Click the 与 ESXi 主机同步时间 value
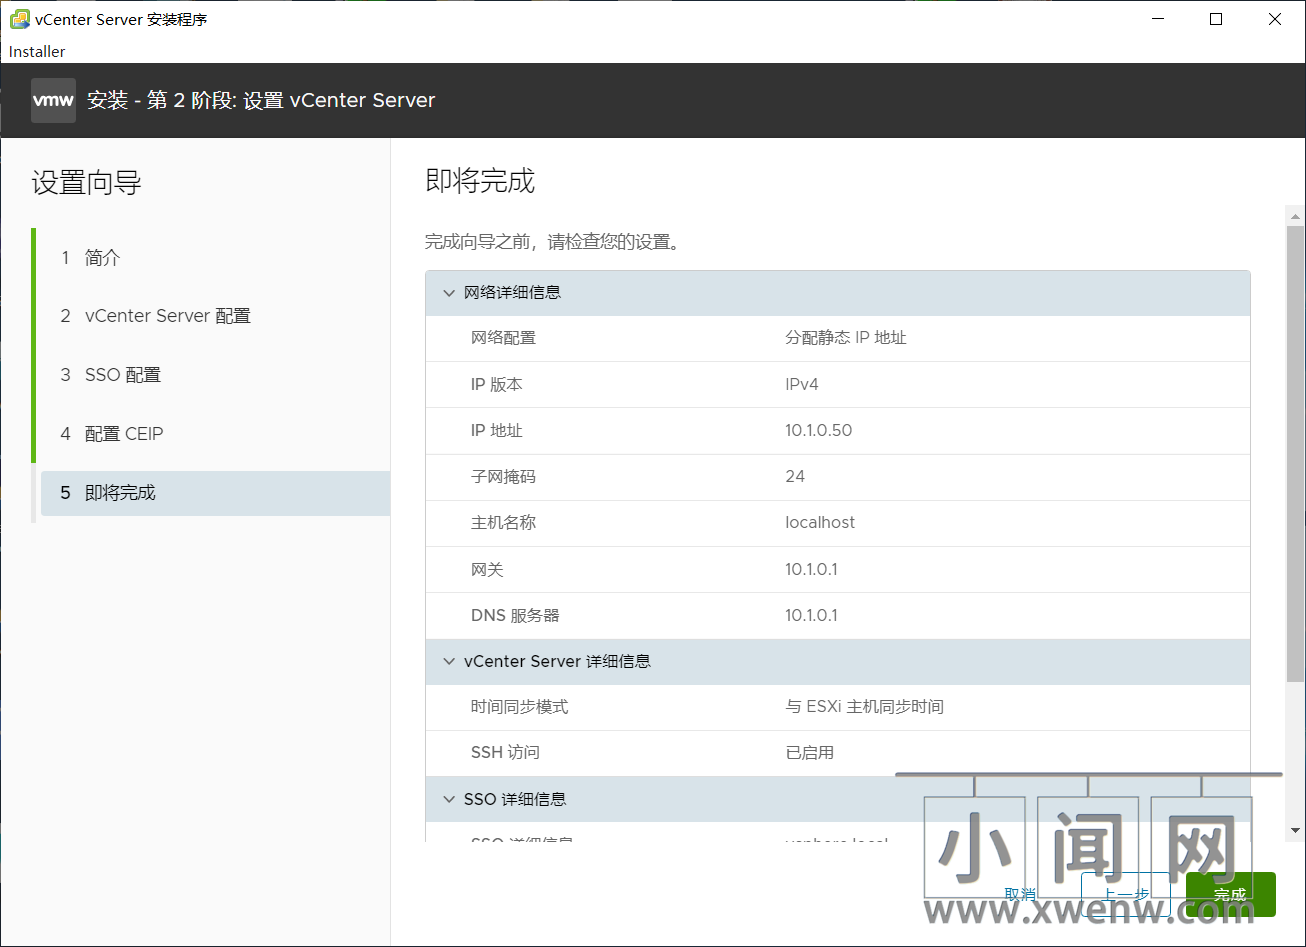Viewport: 1306px width, 947px height. (864, 707)
